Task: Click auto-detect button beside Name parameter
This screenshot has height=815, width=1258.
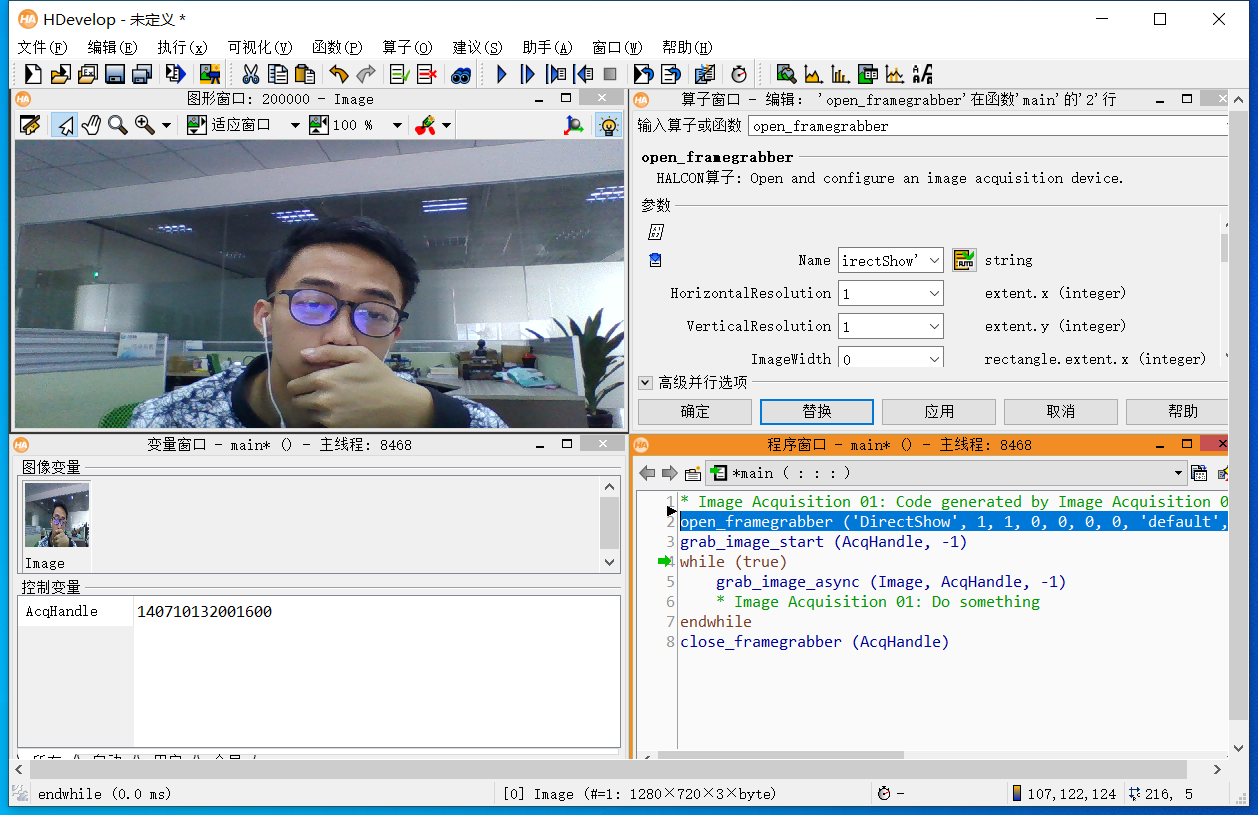Action: [964, 260]
